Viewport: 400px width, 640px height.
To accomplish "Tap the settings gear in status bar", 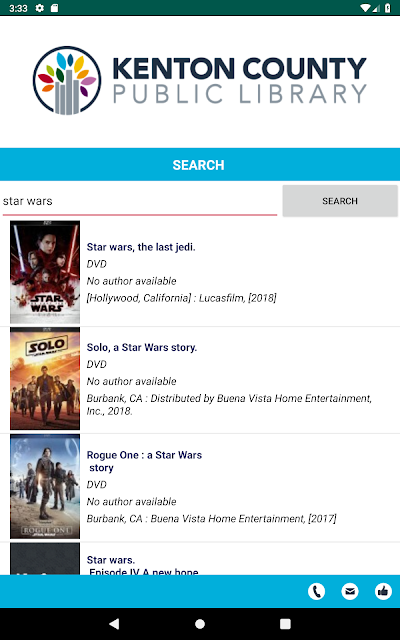I will pyautogui.click(x=40, y=8).
